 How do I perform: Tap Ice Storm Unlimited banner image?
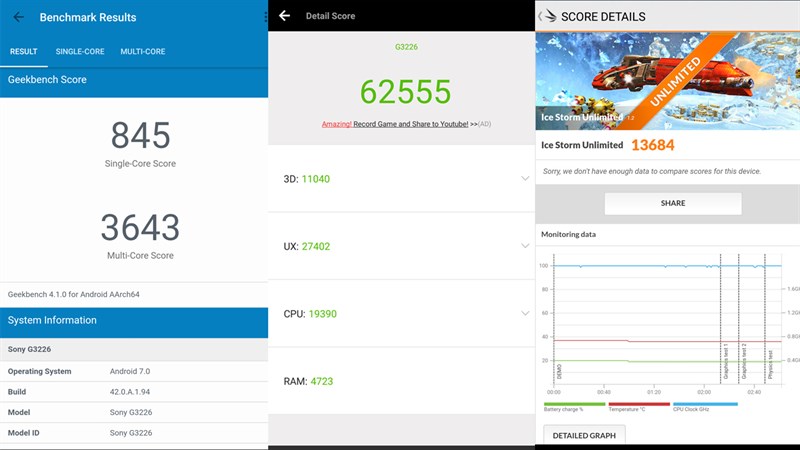click(x=667, y=81)
